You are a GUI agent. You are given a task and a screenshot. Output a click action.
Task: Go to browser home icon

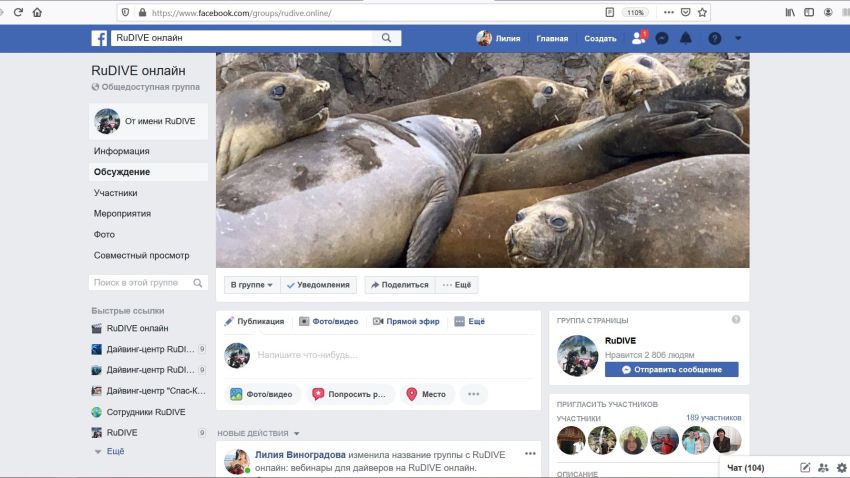[x=37, y=12]
